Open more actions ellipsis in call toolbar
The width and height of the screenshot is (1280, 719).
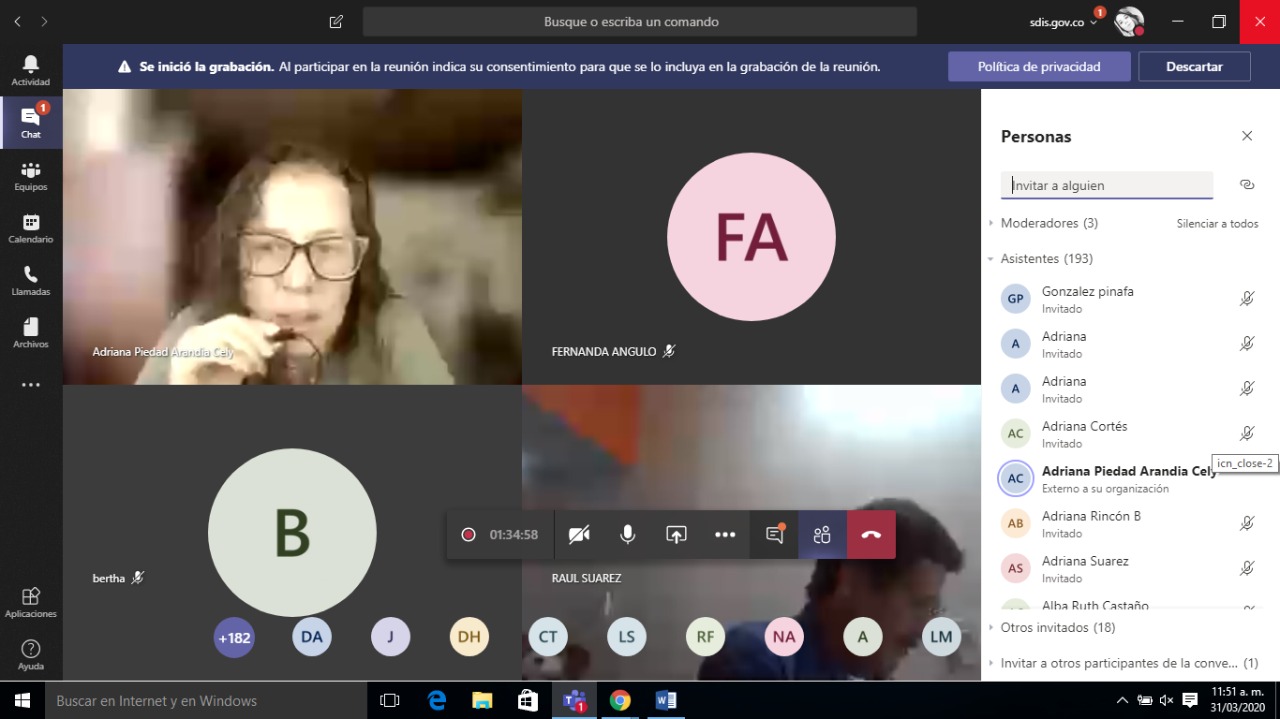[x=725, y=535]
